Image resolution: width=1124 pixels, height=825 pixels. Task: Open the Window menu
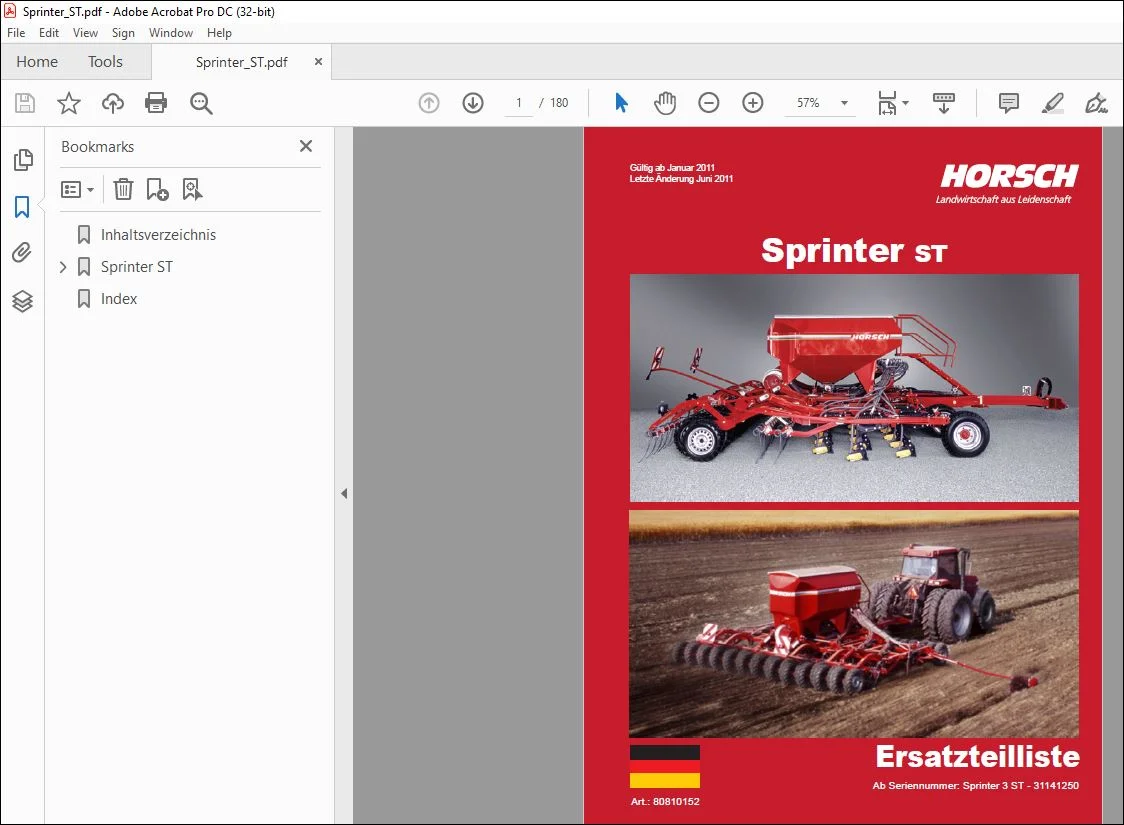(x=171, y=33)
